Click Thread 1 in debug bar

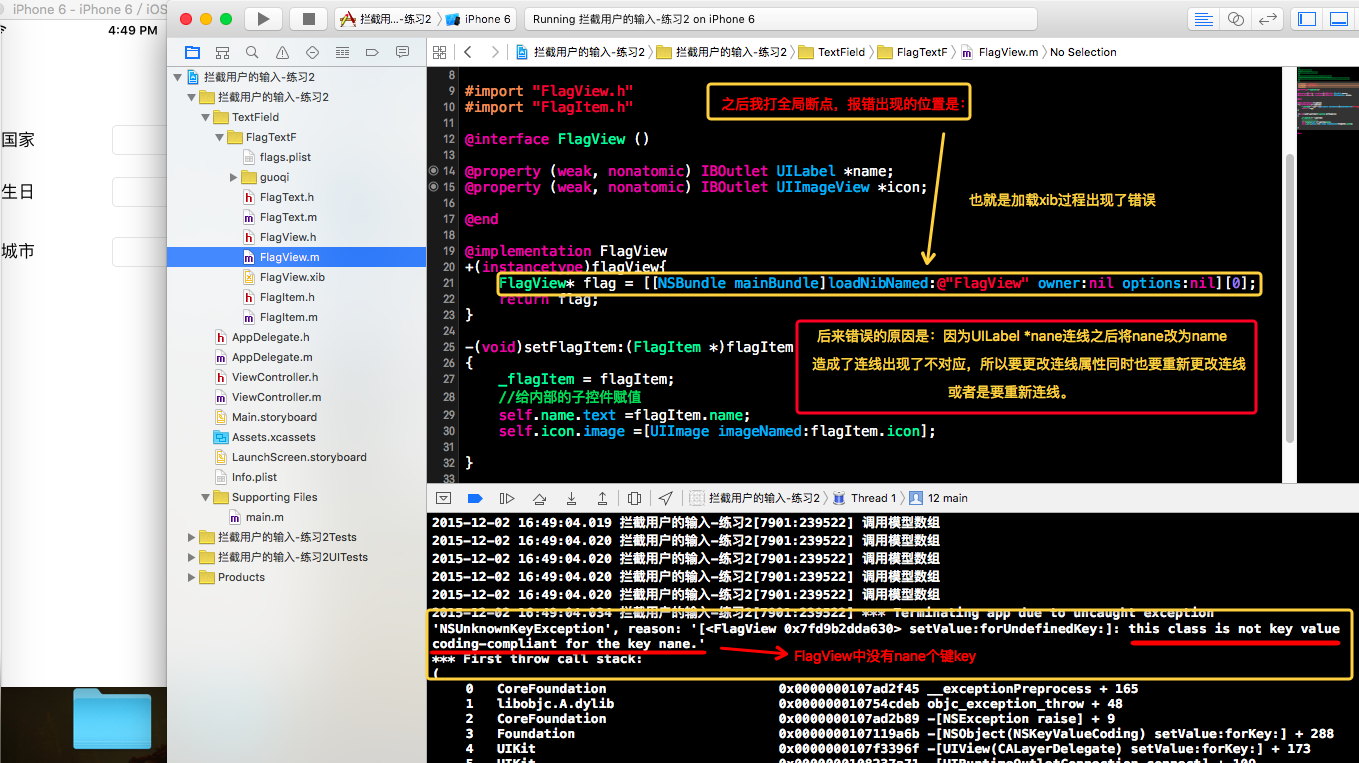tap(864, 498)
